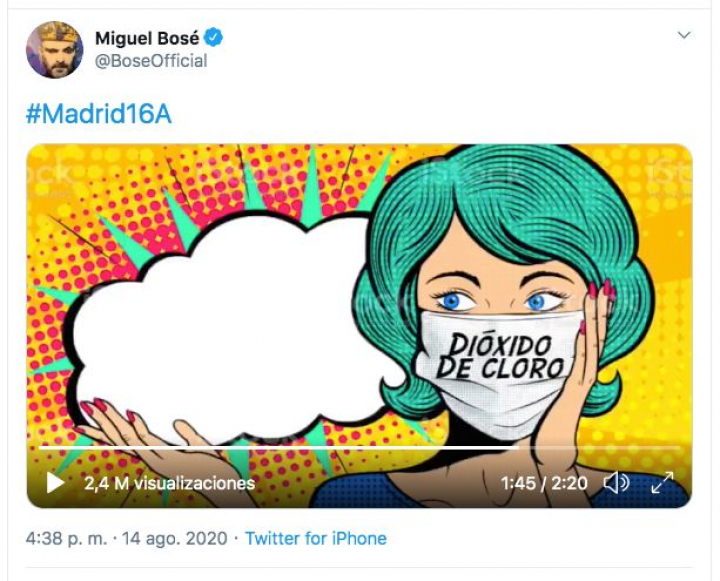
Task: Play the video in the tweet
Action: point(55,483)
